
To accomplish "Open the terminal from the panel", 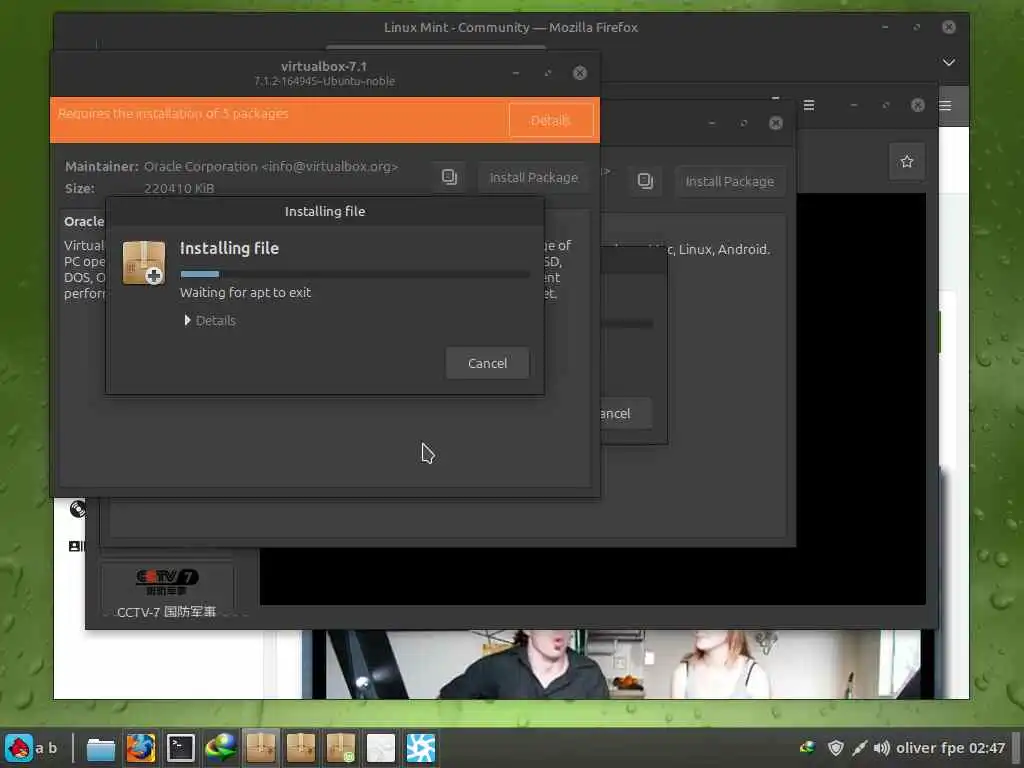I will (x=180, y=748).
